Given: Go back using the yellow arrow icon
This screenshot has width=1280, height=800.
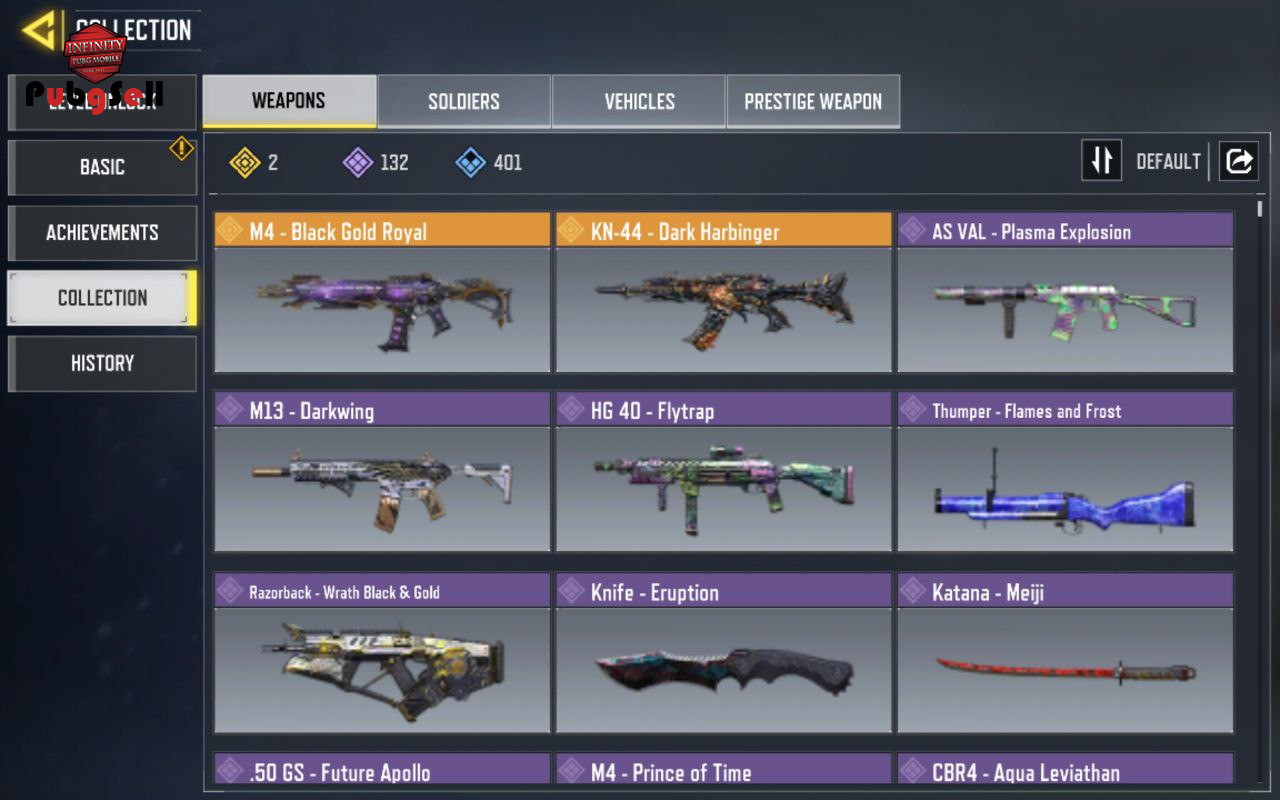Looking at the screenshot, I should coord(38,30).
